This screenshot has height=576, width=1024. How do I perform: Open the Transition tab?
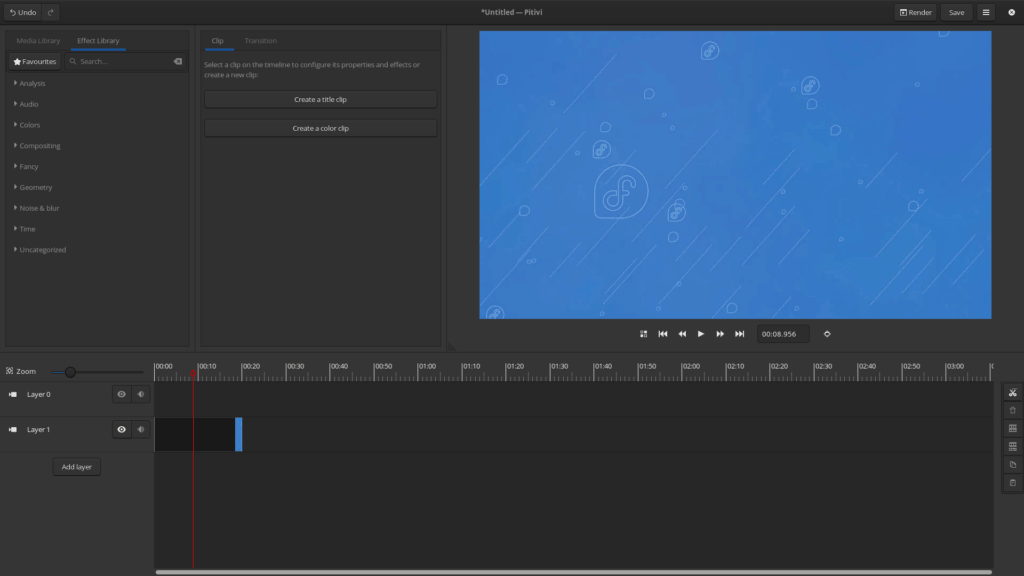[260, 41]
